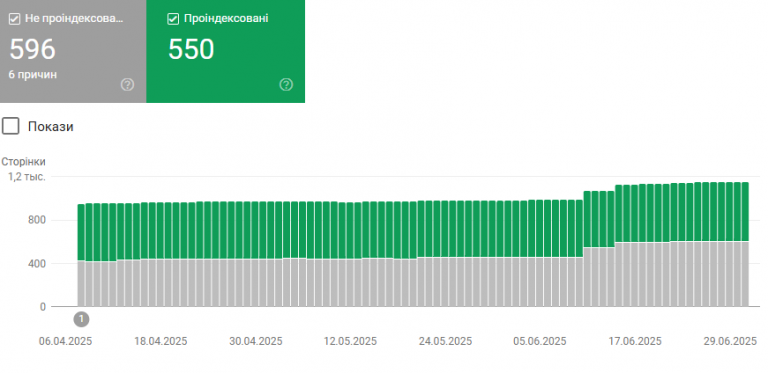Enable the 'Покази' checkbox
Viewport: 768px width, 373px height.
point(10,126)
